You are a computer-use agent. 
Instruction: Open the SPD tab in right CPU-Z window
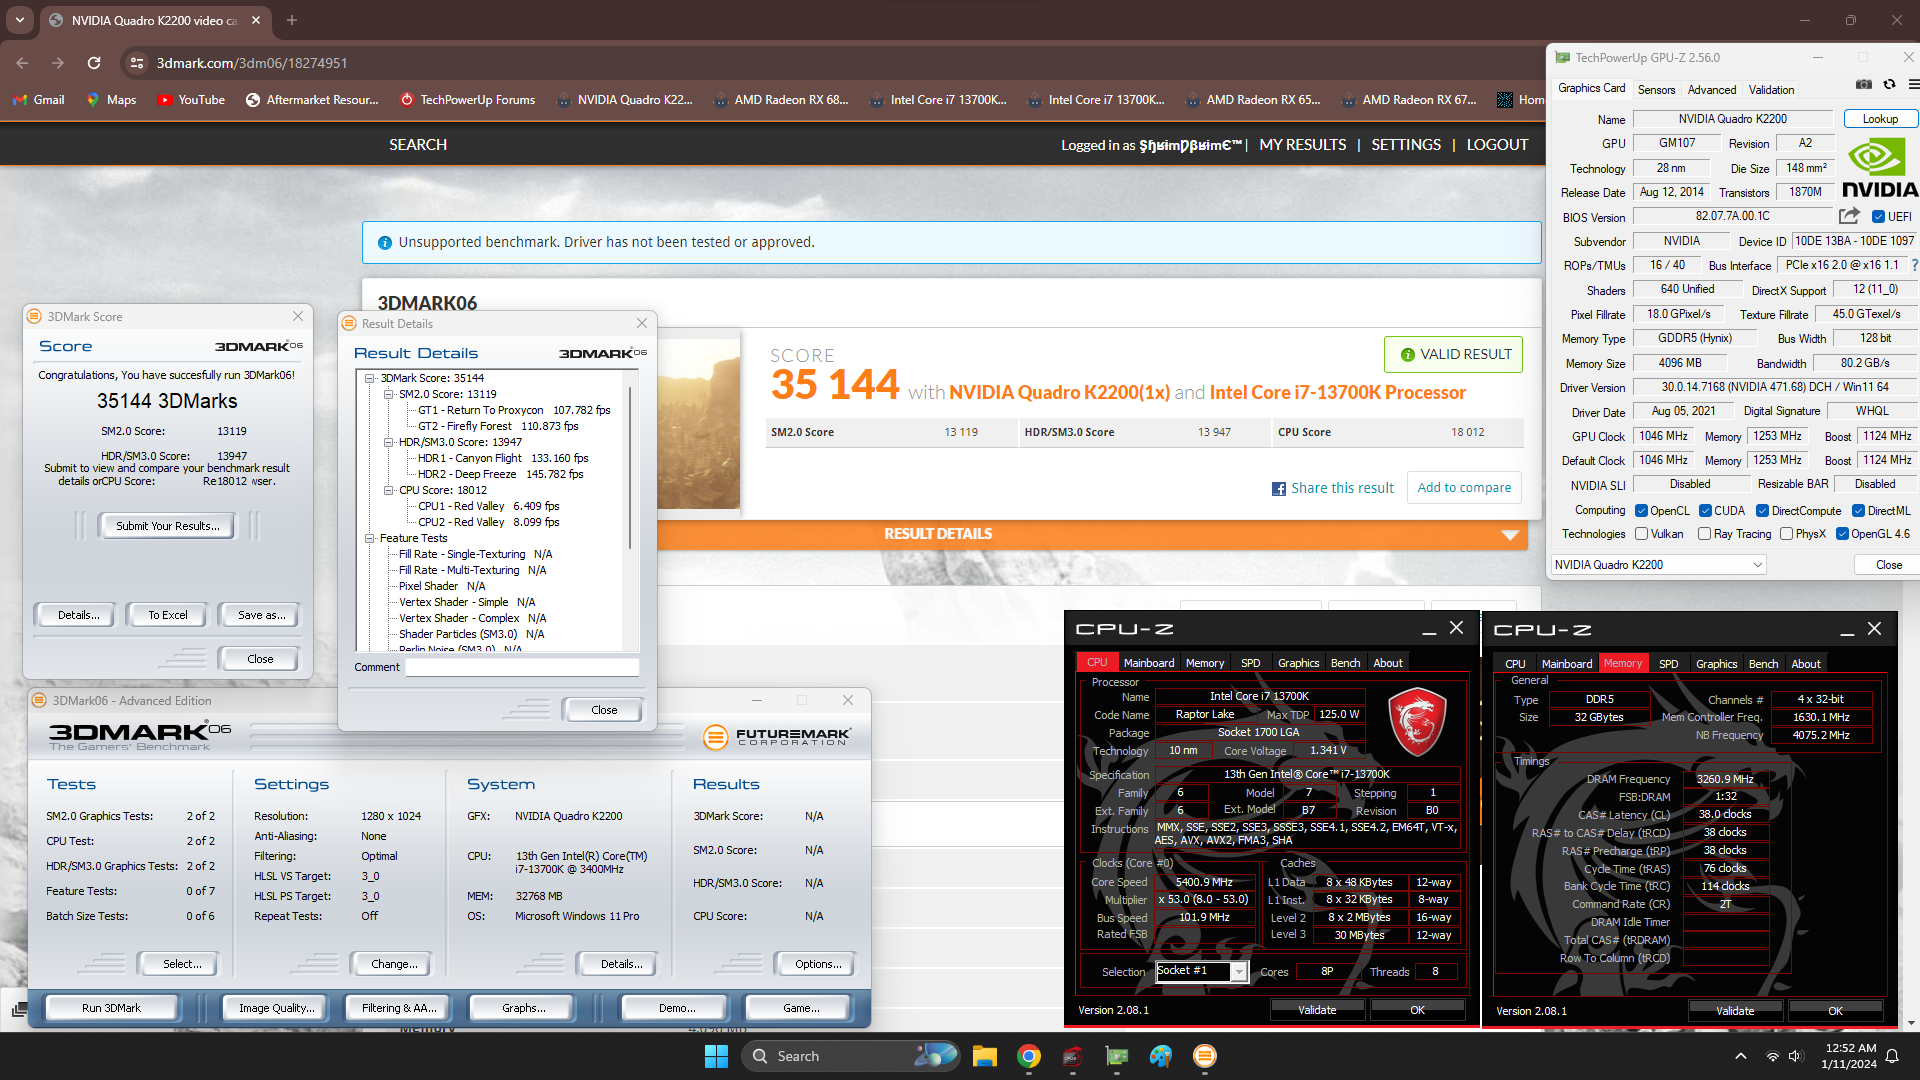tap(1668, 664)
